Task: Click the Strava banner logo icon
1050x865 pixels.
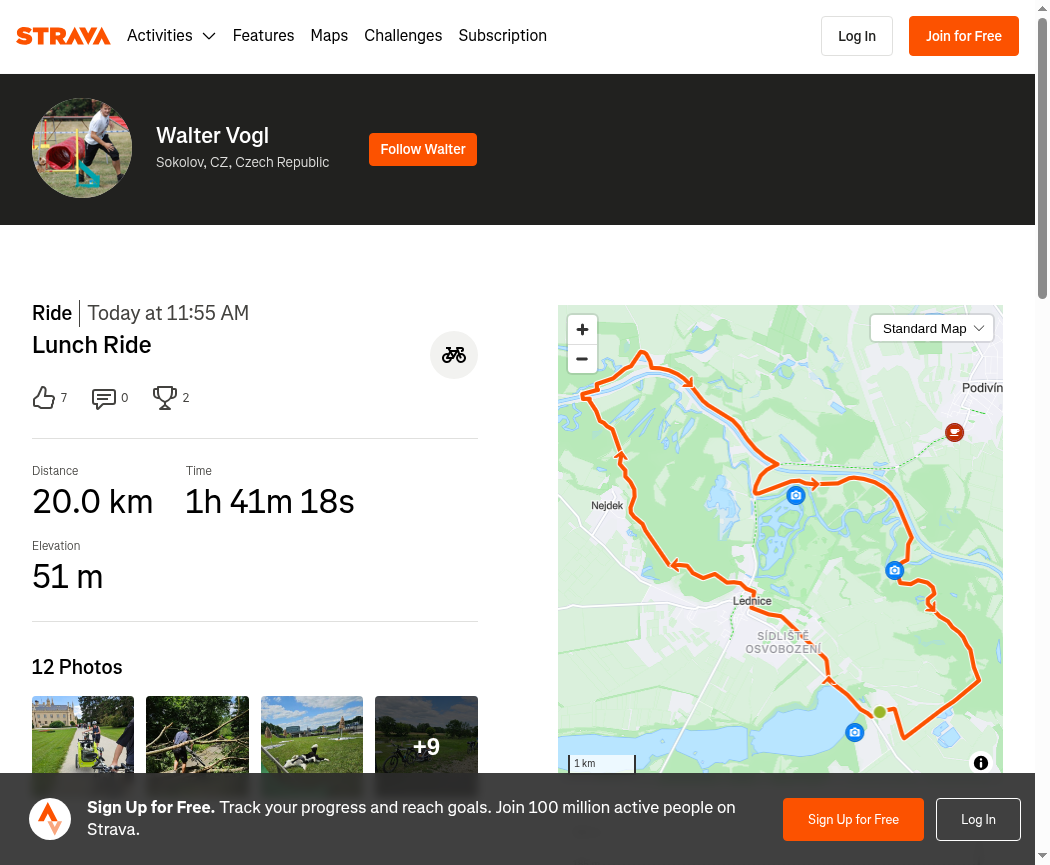Action: (50, 819)
